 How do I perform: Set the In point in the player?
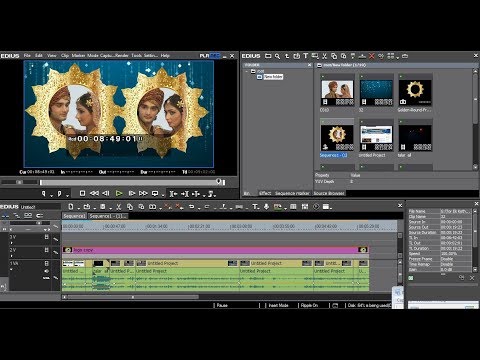43,193
